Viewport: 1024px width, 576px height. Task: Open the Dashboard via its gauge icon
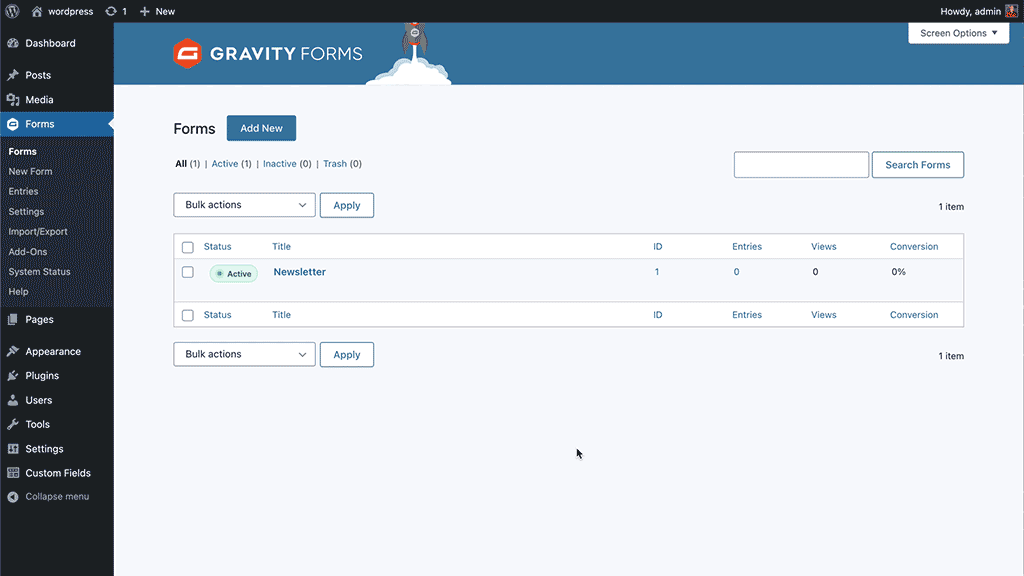pos(14,43)
